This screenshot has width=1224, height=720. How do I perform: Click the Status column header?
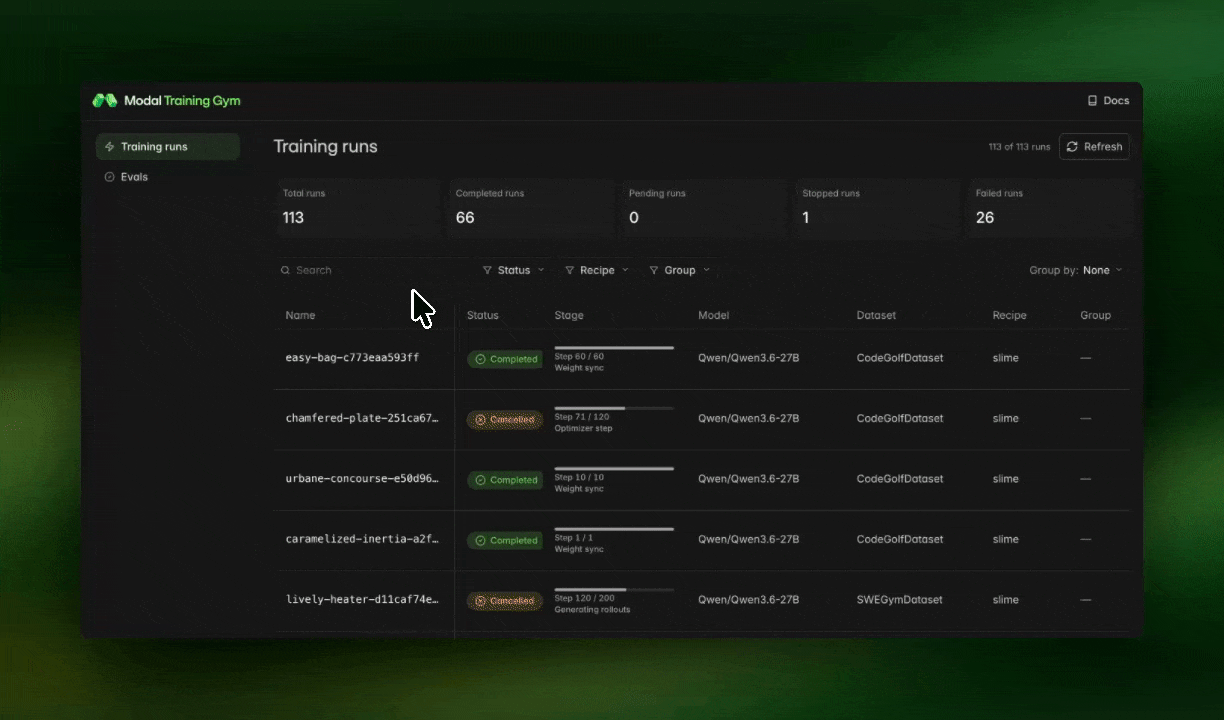point(482,315)
